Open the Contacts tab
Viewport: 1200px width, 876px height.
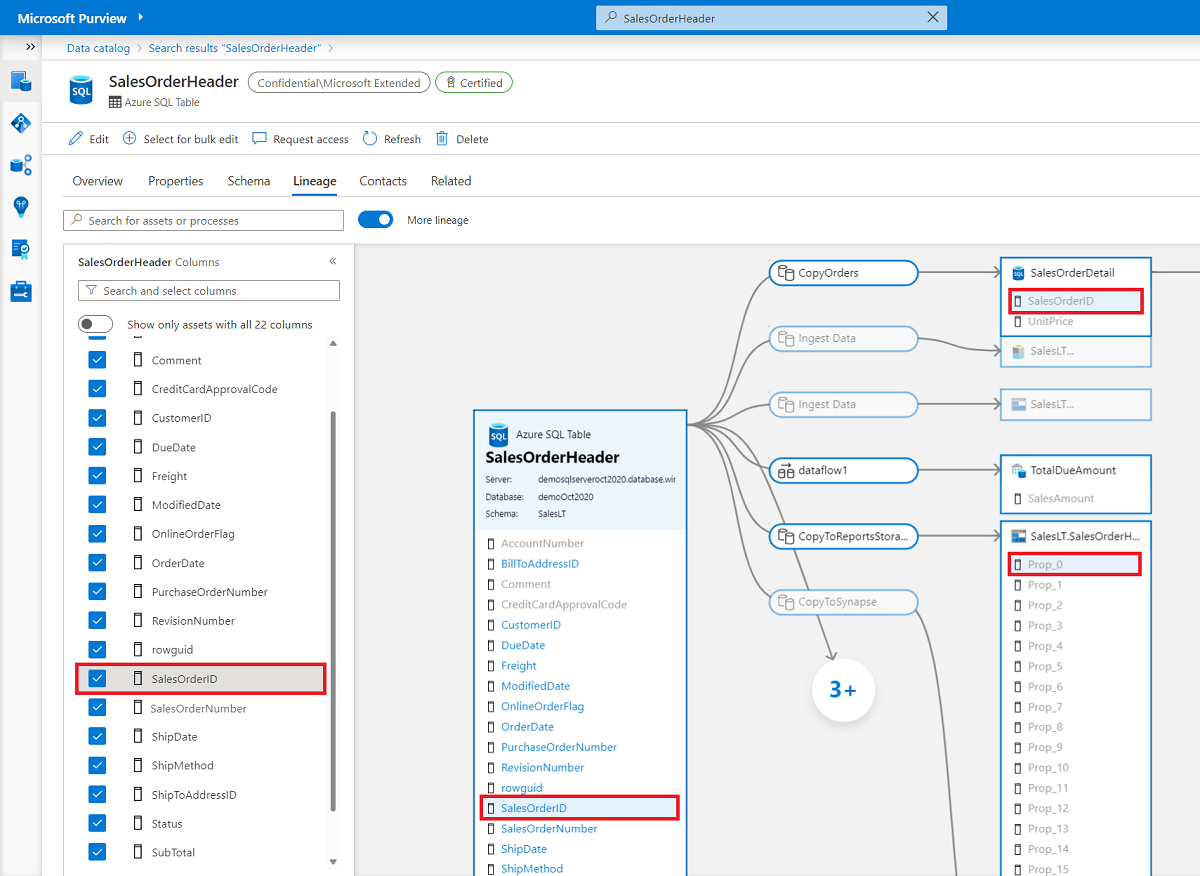(383, 181)
